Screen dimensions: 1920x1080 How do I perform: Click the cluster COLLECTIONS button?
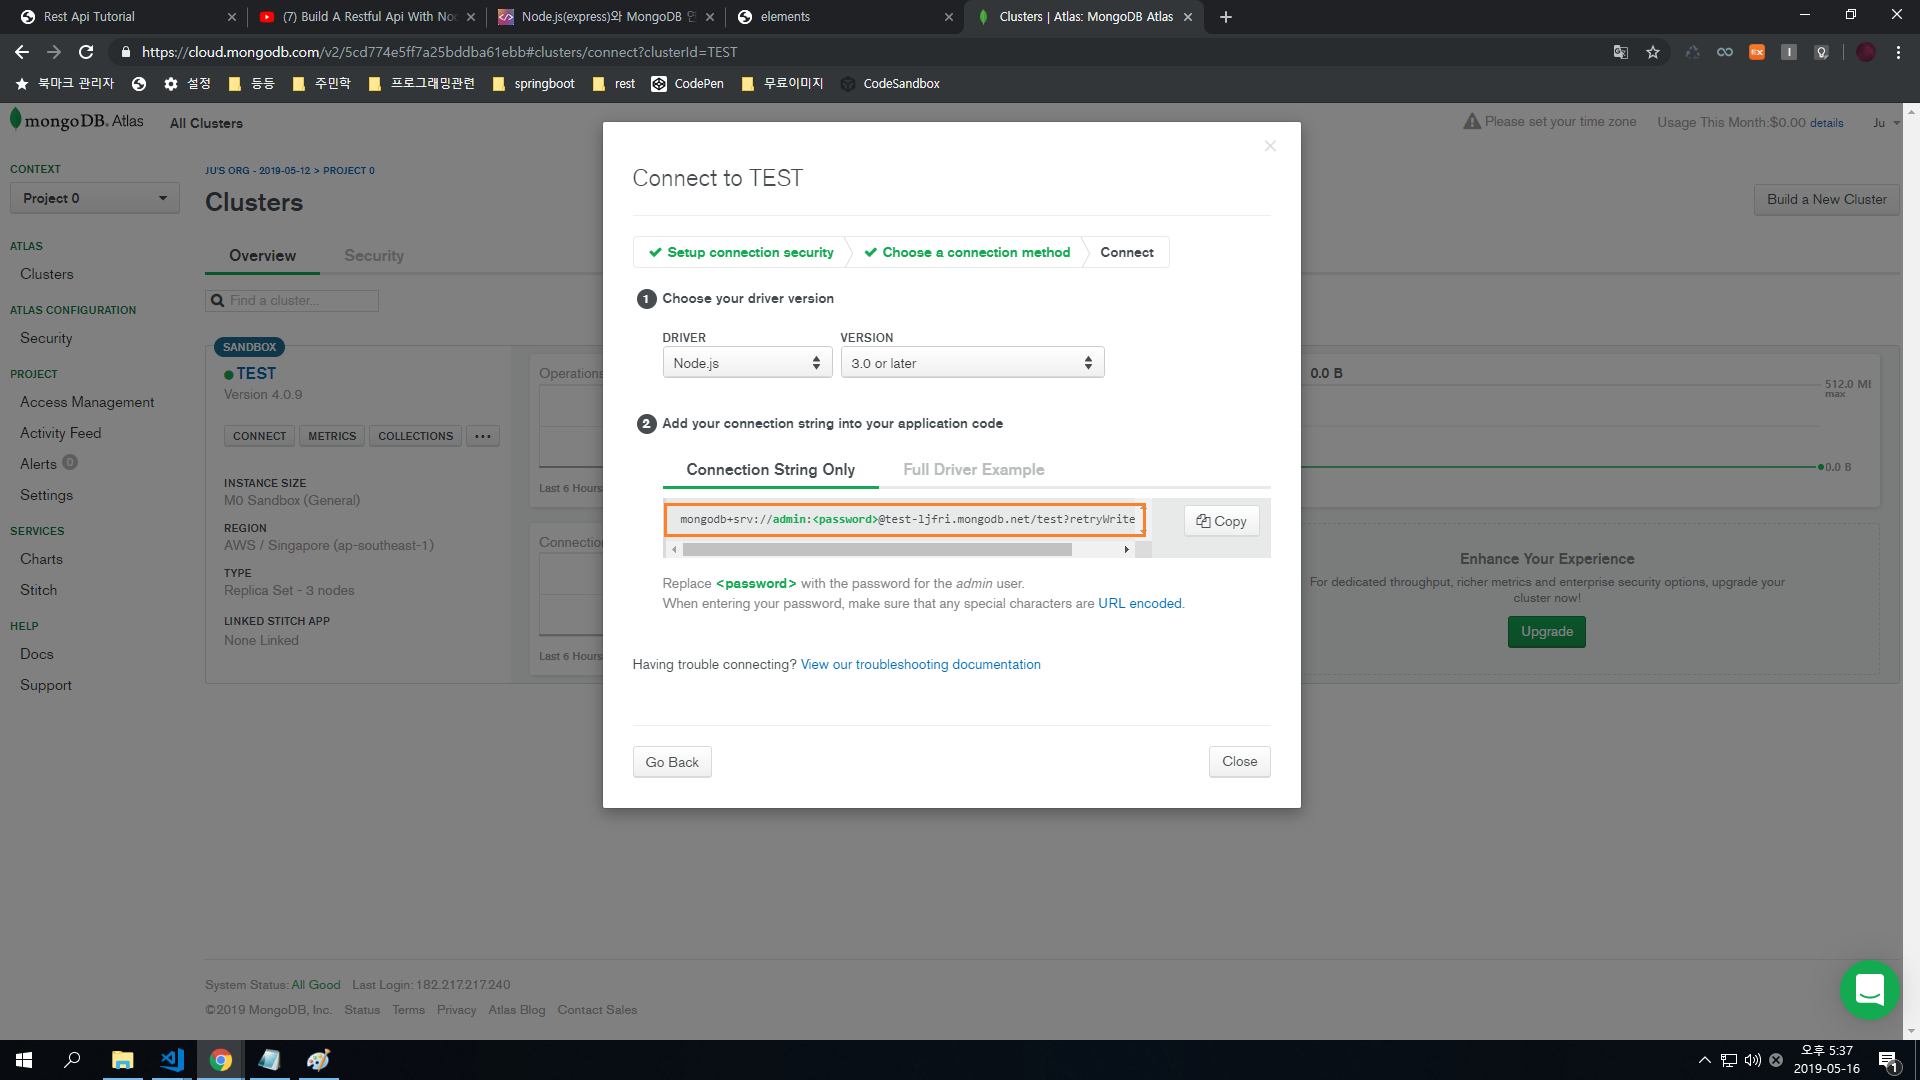(x=415, y=436)
